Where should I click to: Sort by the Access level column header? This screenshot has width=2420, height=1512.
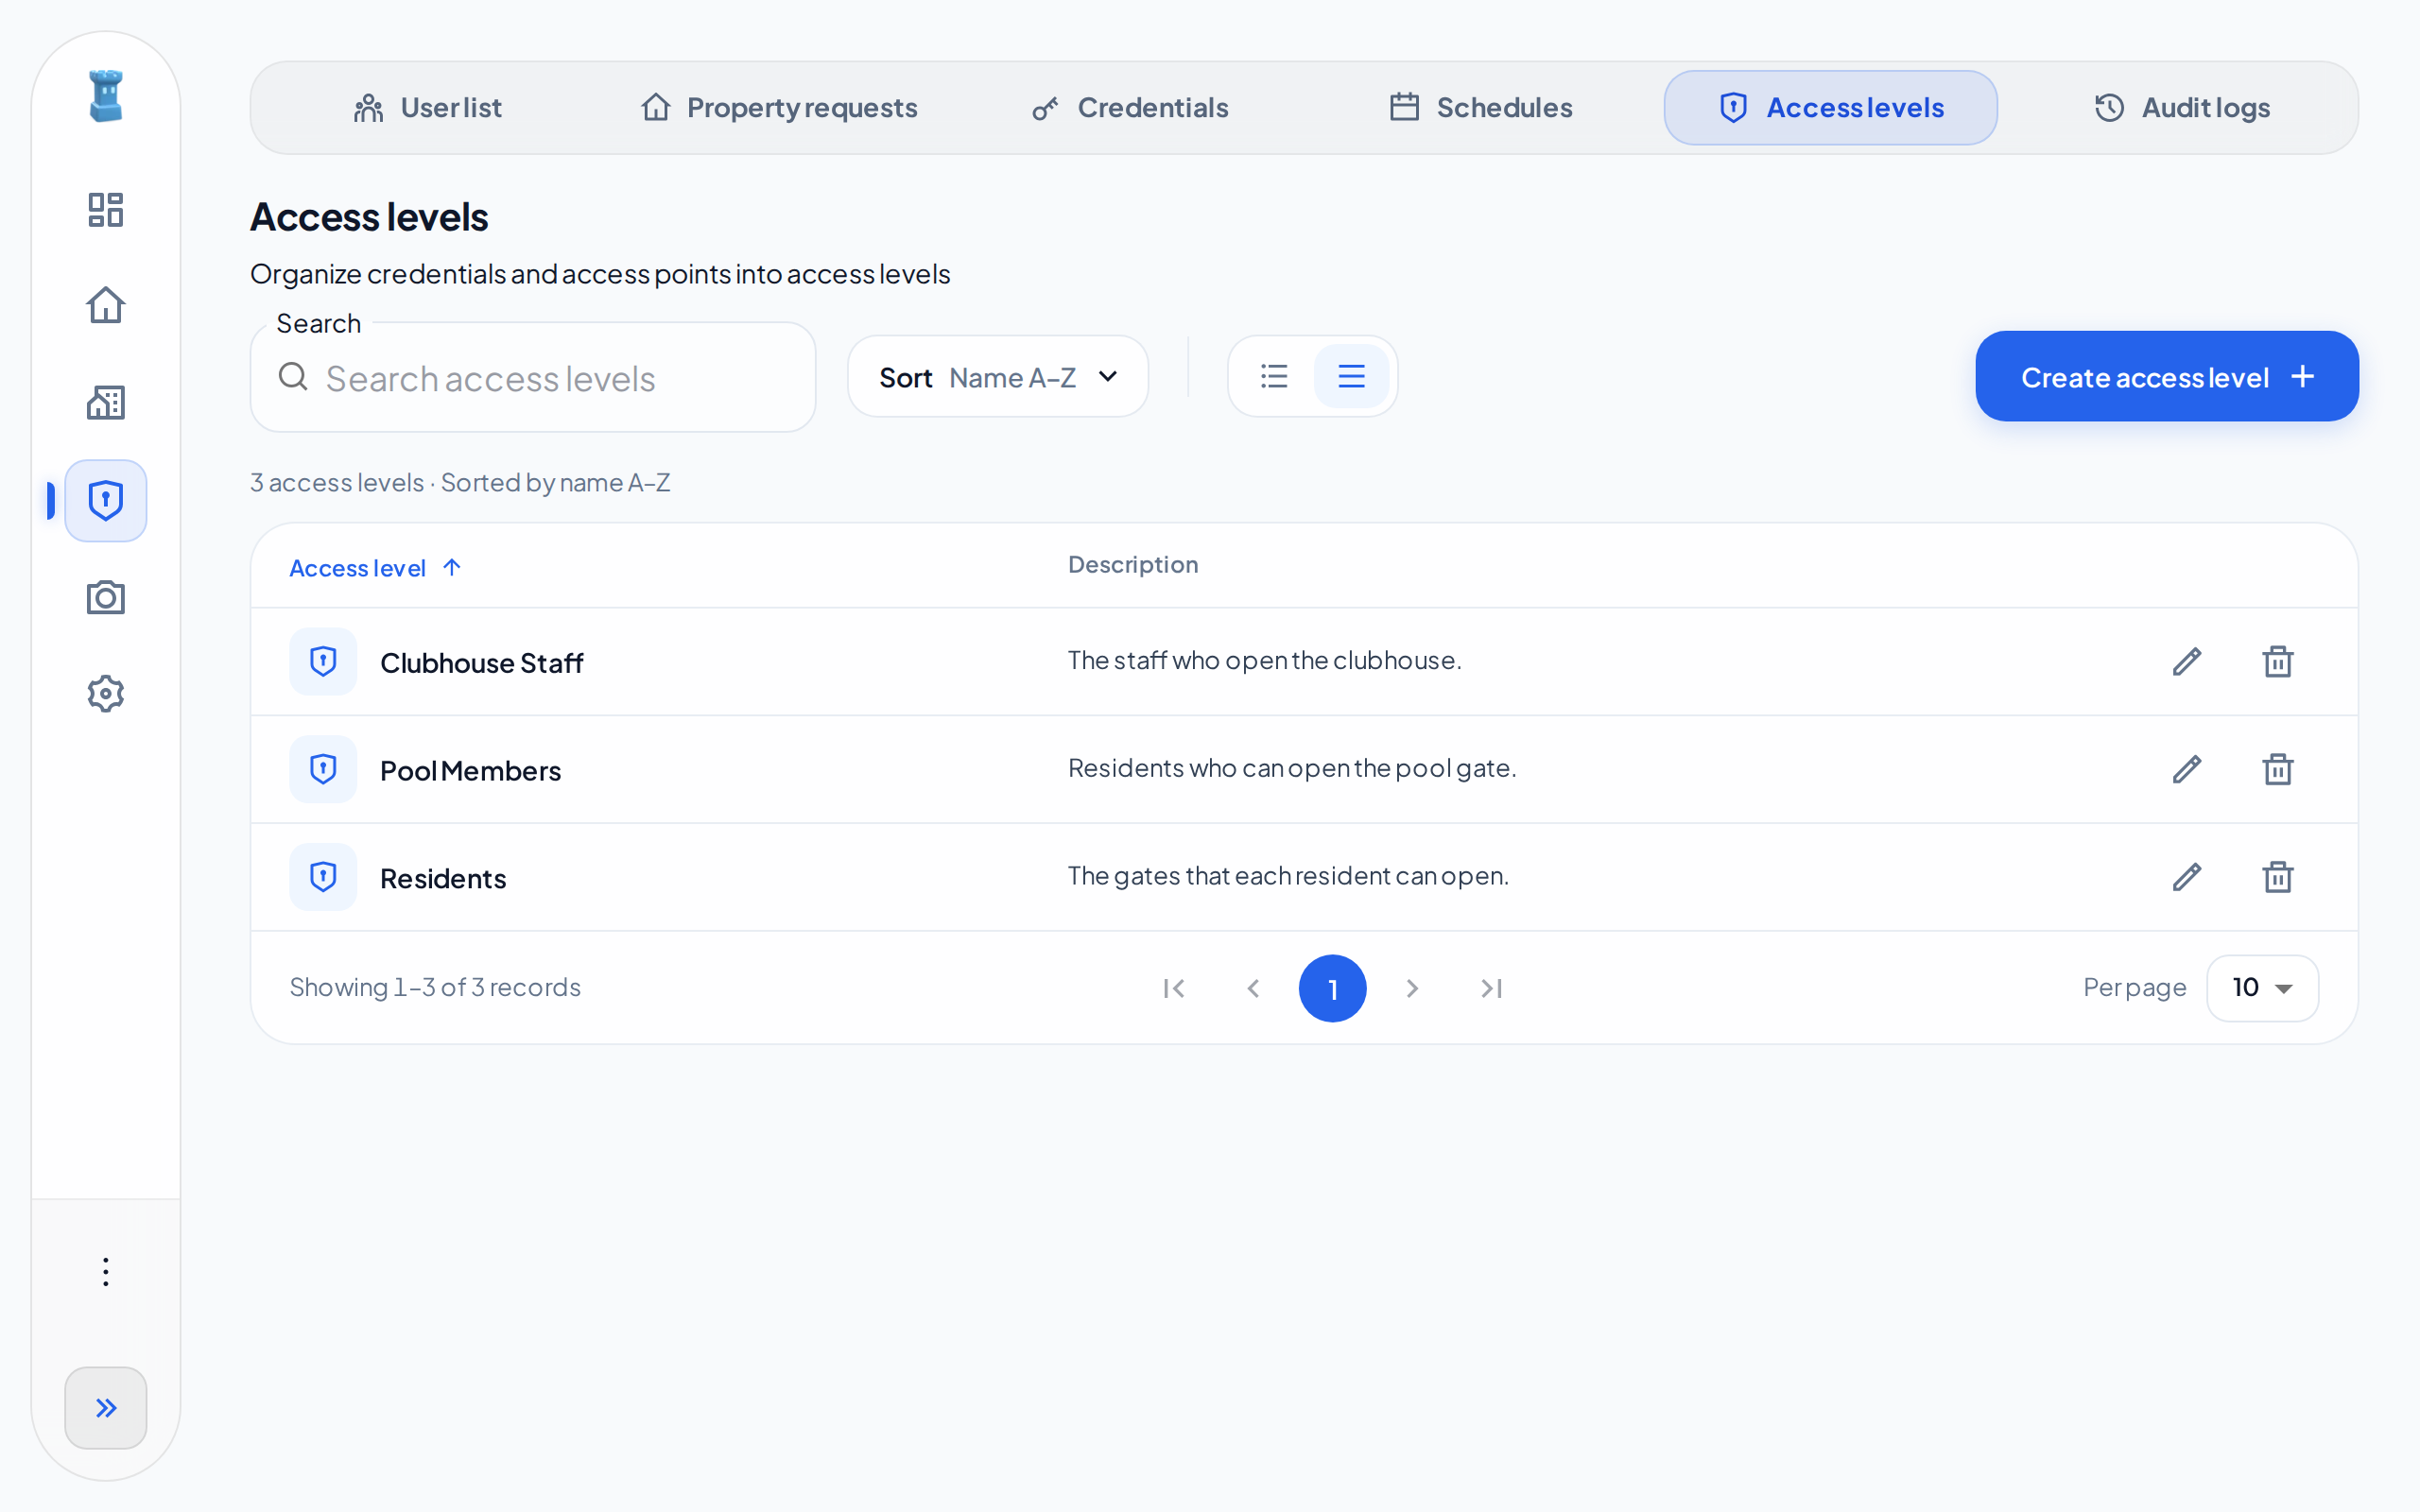(x=374, y=567)
